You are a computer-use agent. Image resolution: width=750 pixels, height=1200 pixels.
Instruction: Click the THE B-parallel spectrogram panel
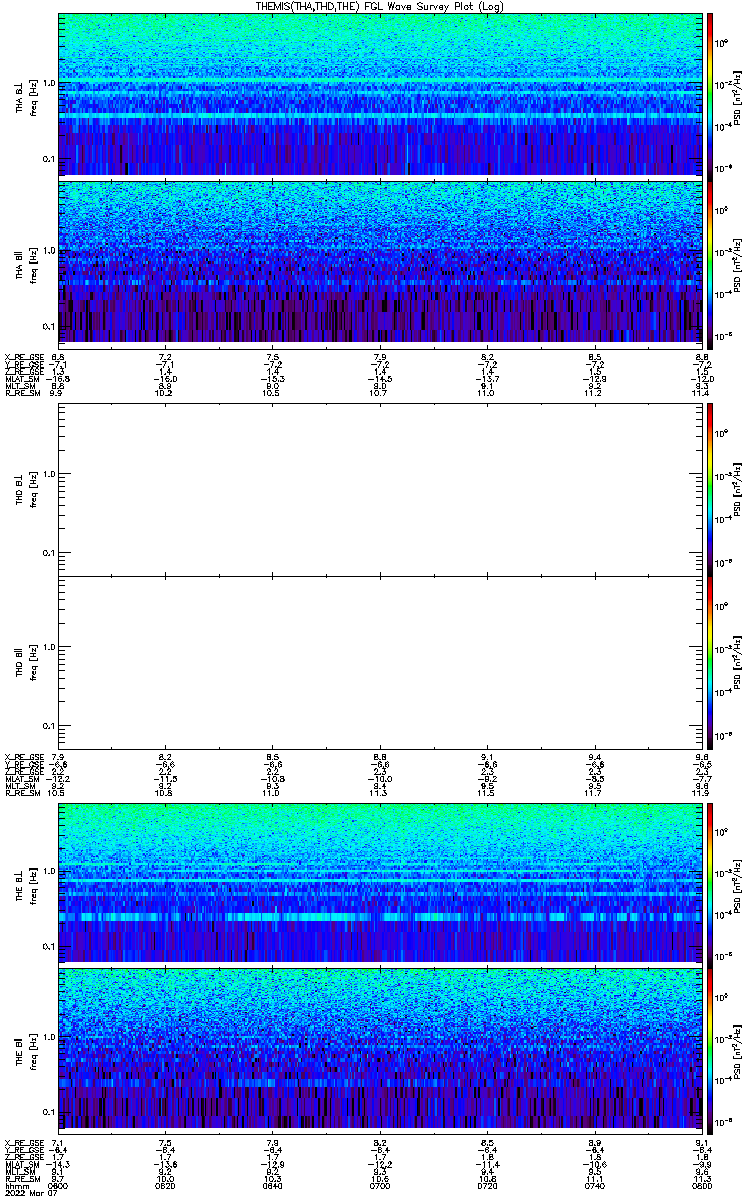coord(381,1049)
